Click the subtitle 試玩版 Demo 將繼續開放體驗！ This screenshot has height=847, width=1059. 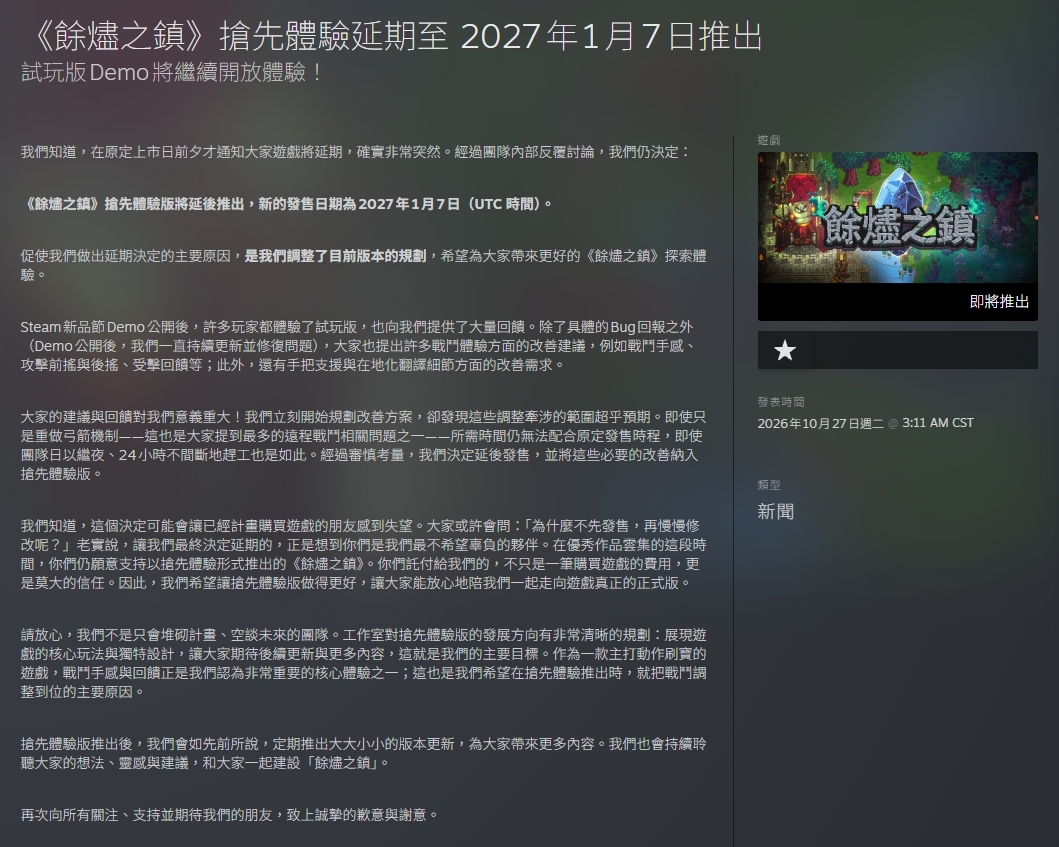(x=172, y=72)
